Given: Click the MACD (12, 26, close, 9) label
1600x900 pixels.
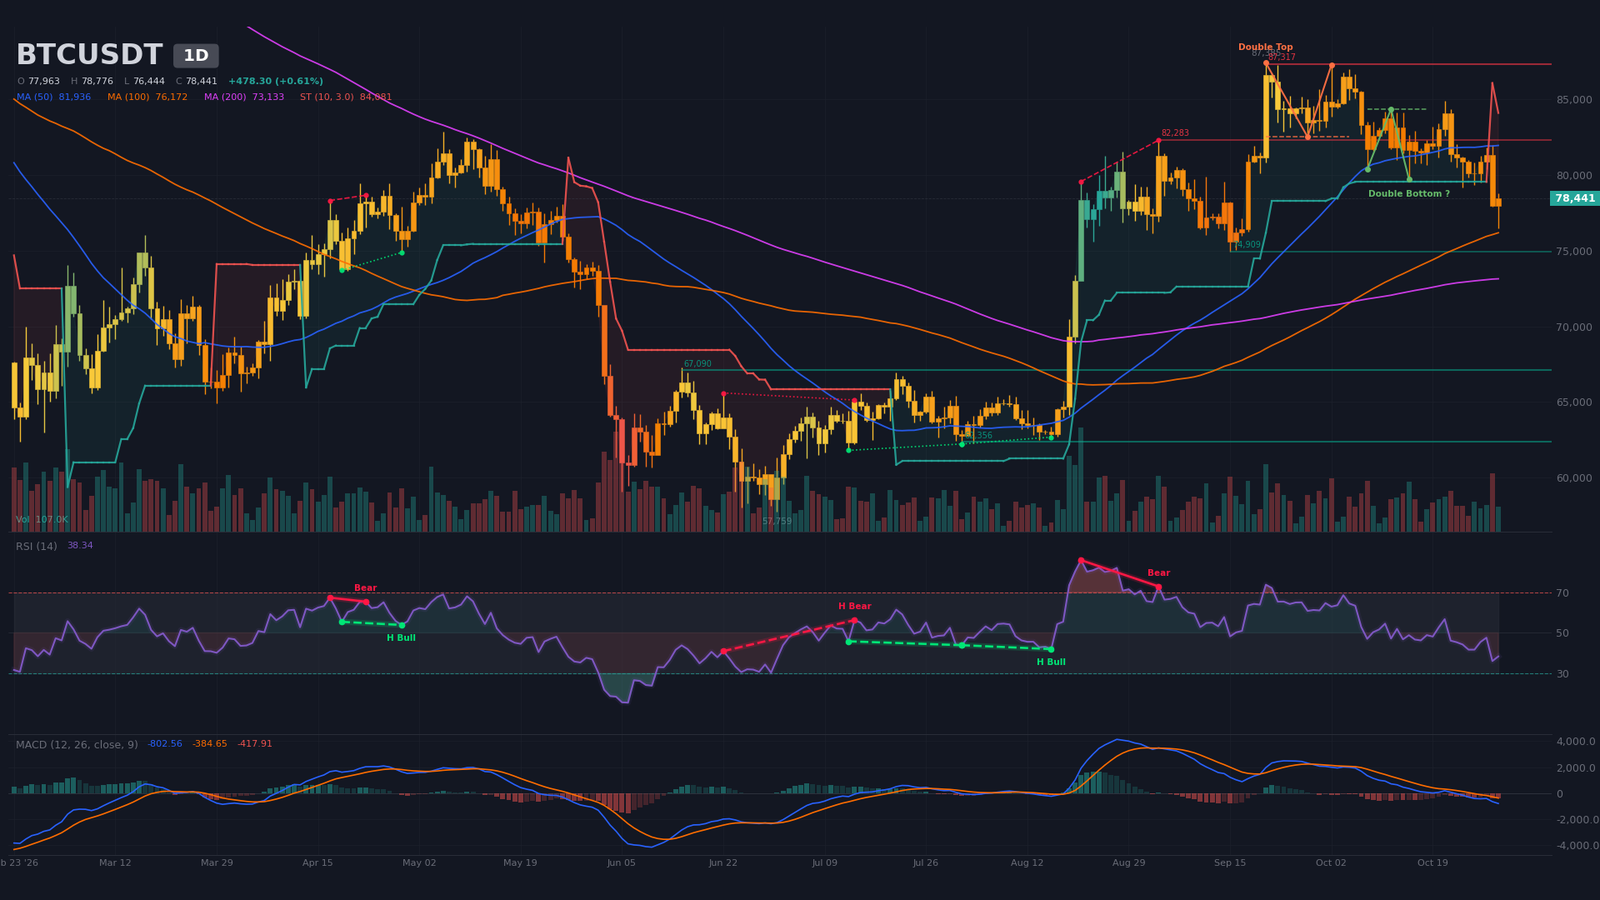Looking at the screenshot, I should pyautogui.click(x=76, y=744).
